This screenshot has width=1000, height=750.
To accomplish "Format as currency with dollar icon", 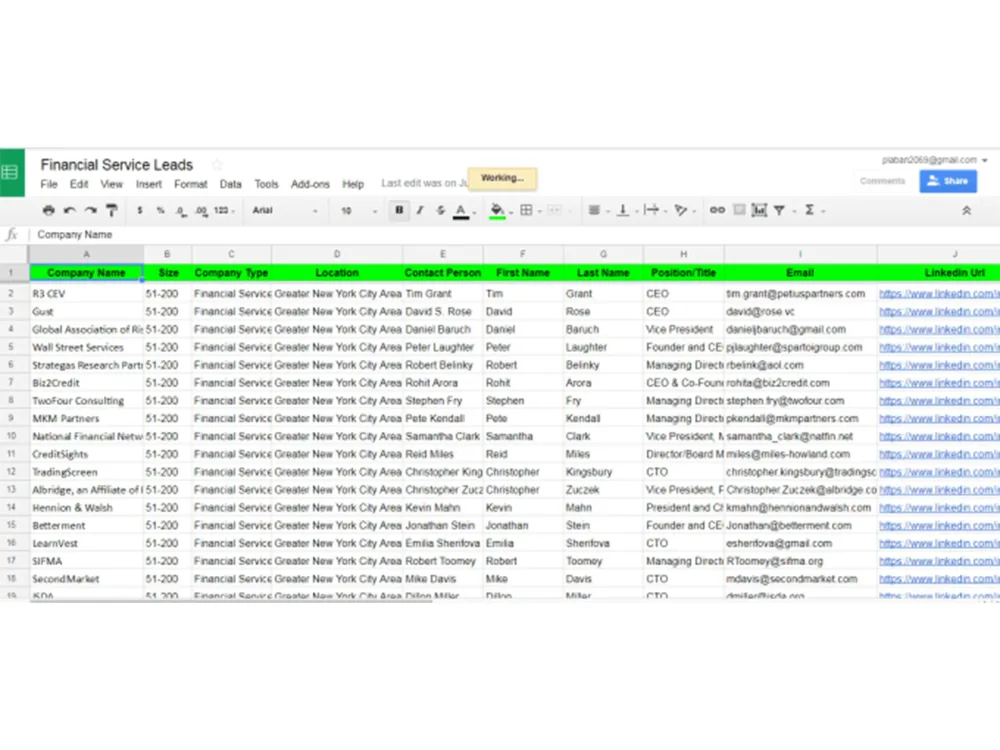I will point(140,210).
